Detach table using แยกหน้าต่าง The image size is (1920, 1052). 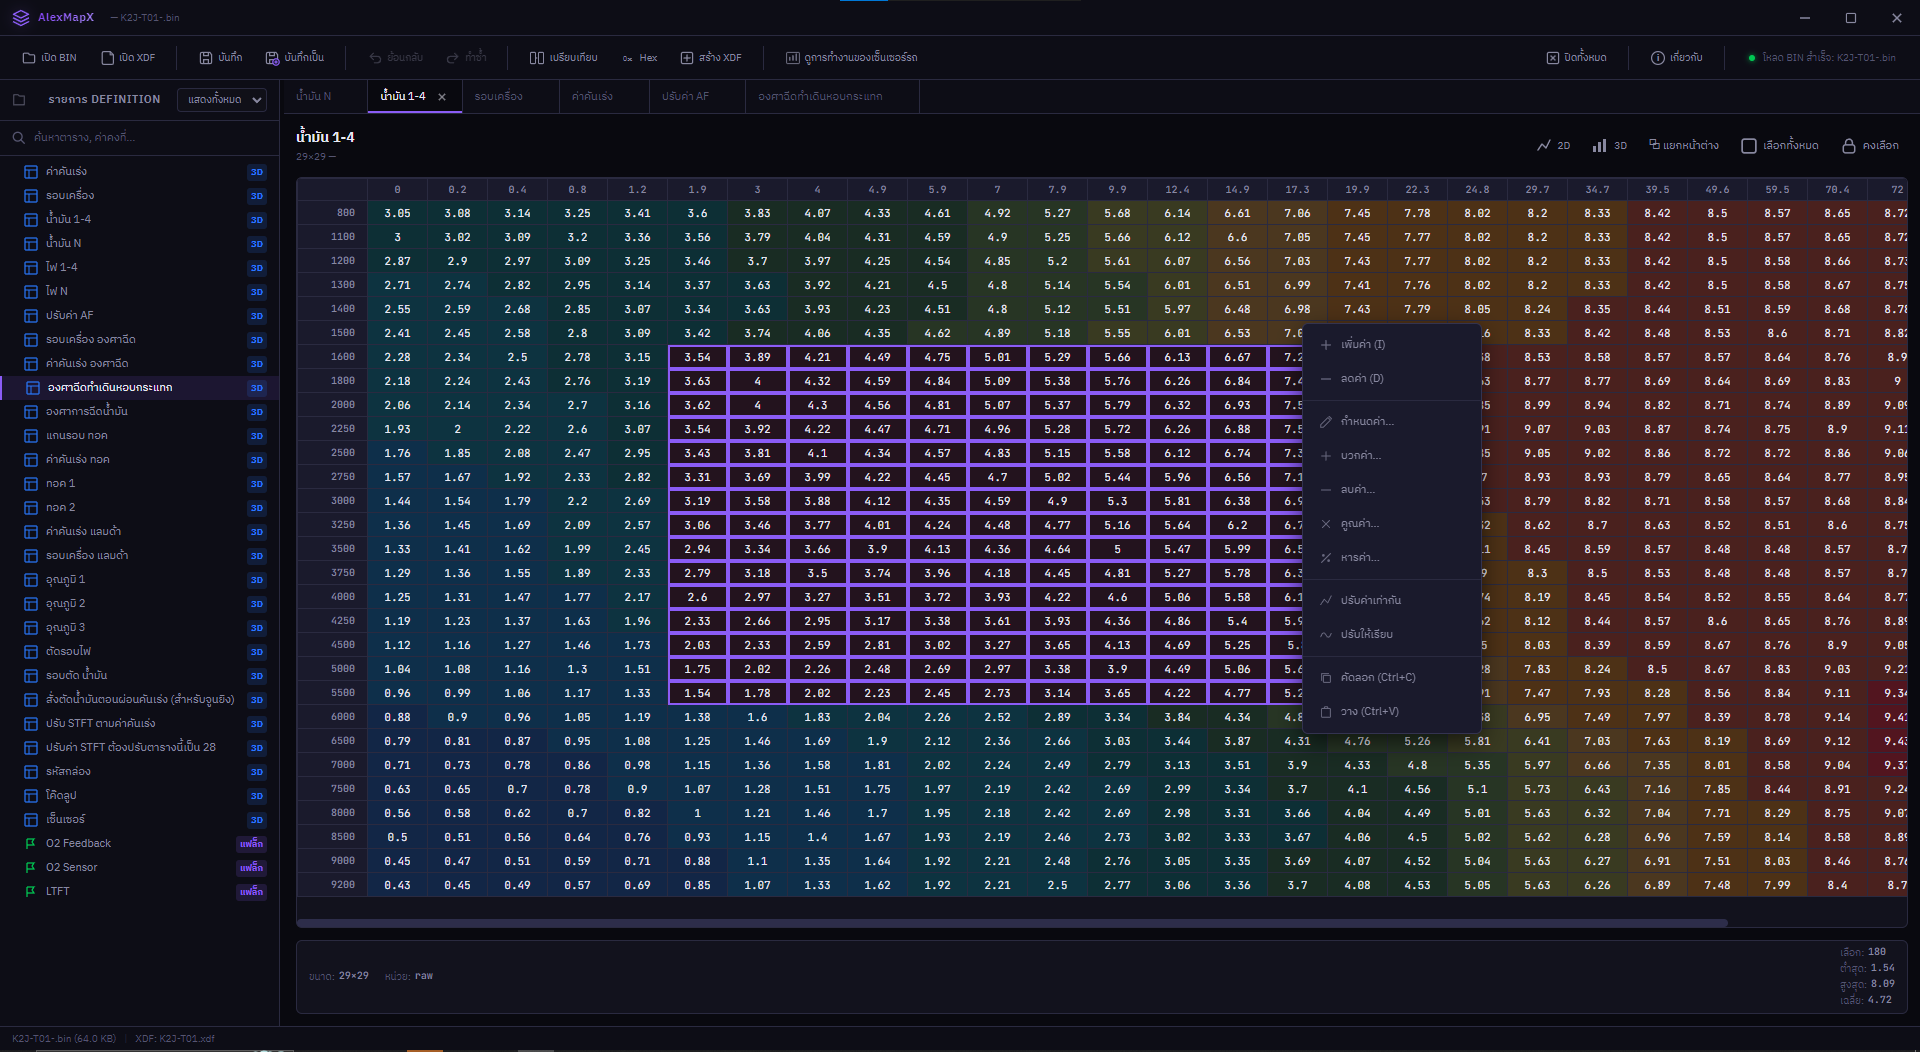coord(1682,145)
